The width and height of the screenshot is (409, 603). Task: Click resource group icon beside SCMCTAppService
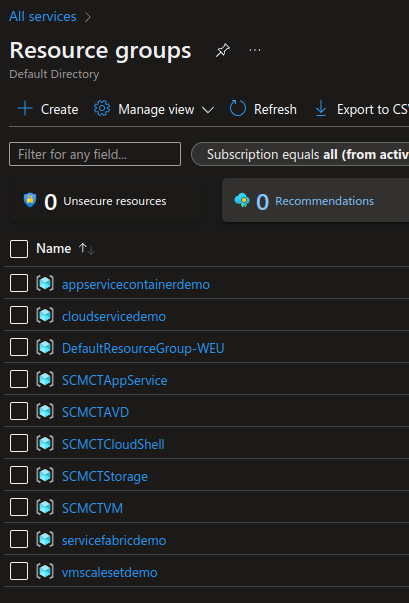[x=45, y=380]
